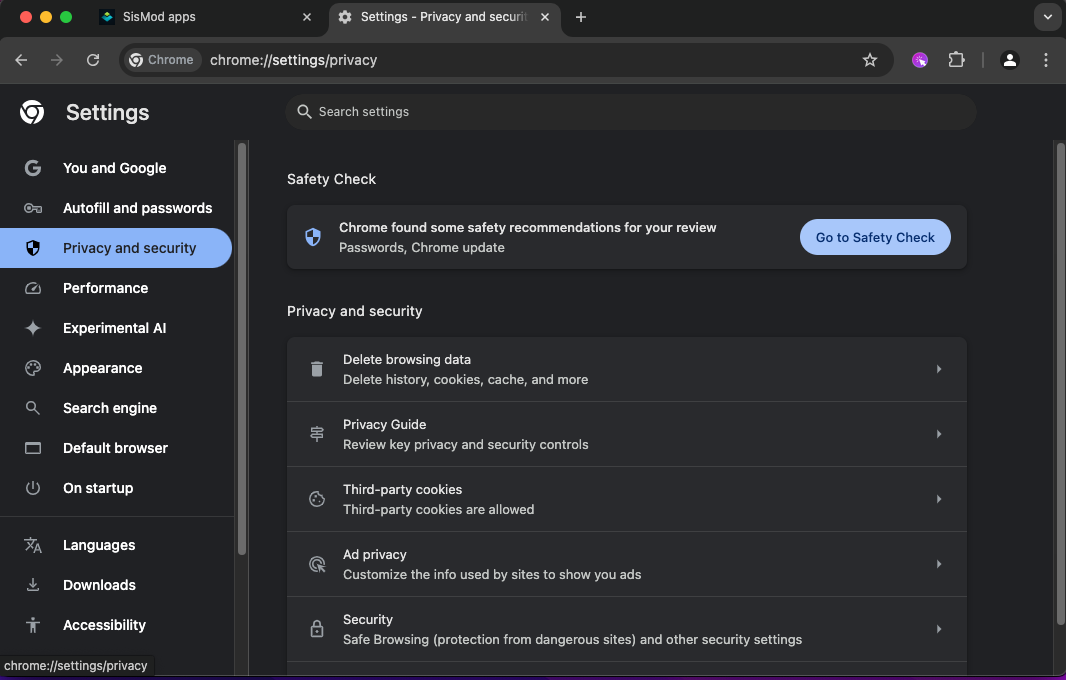The width and height of the screenshot is (1066, 680).
Task: Click the back navigation arrow
Action: point(21,60)
